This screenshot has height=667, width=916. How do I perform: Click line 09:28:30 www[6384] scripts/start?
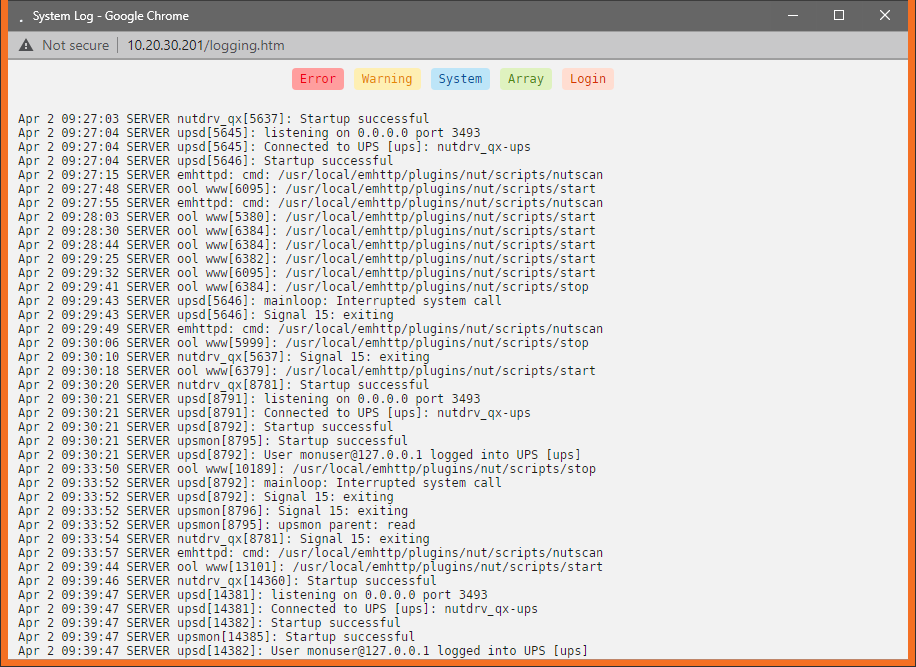(307, 231)
